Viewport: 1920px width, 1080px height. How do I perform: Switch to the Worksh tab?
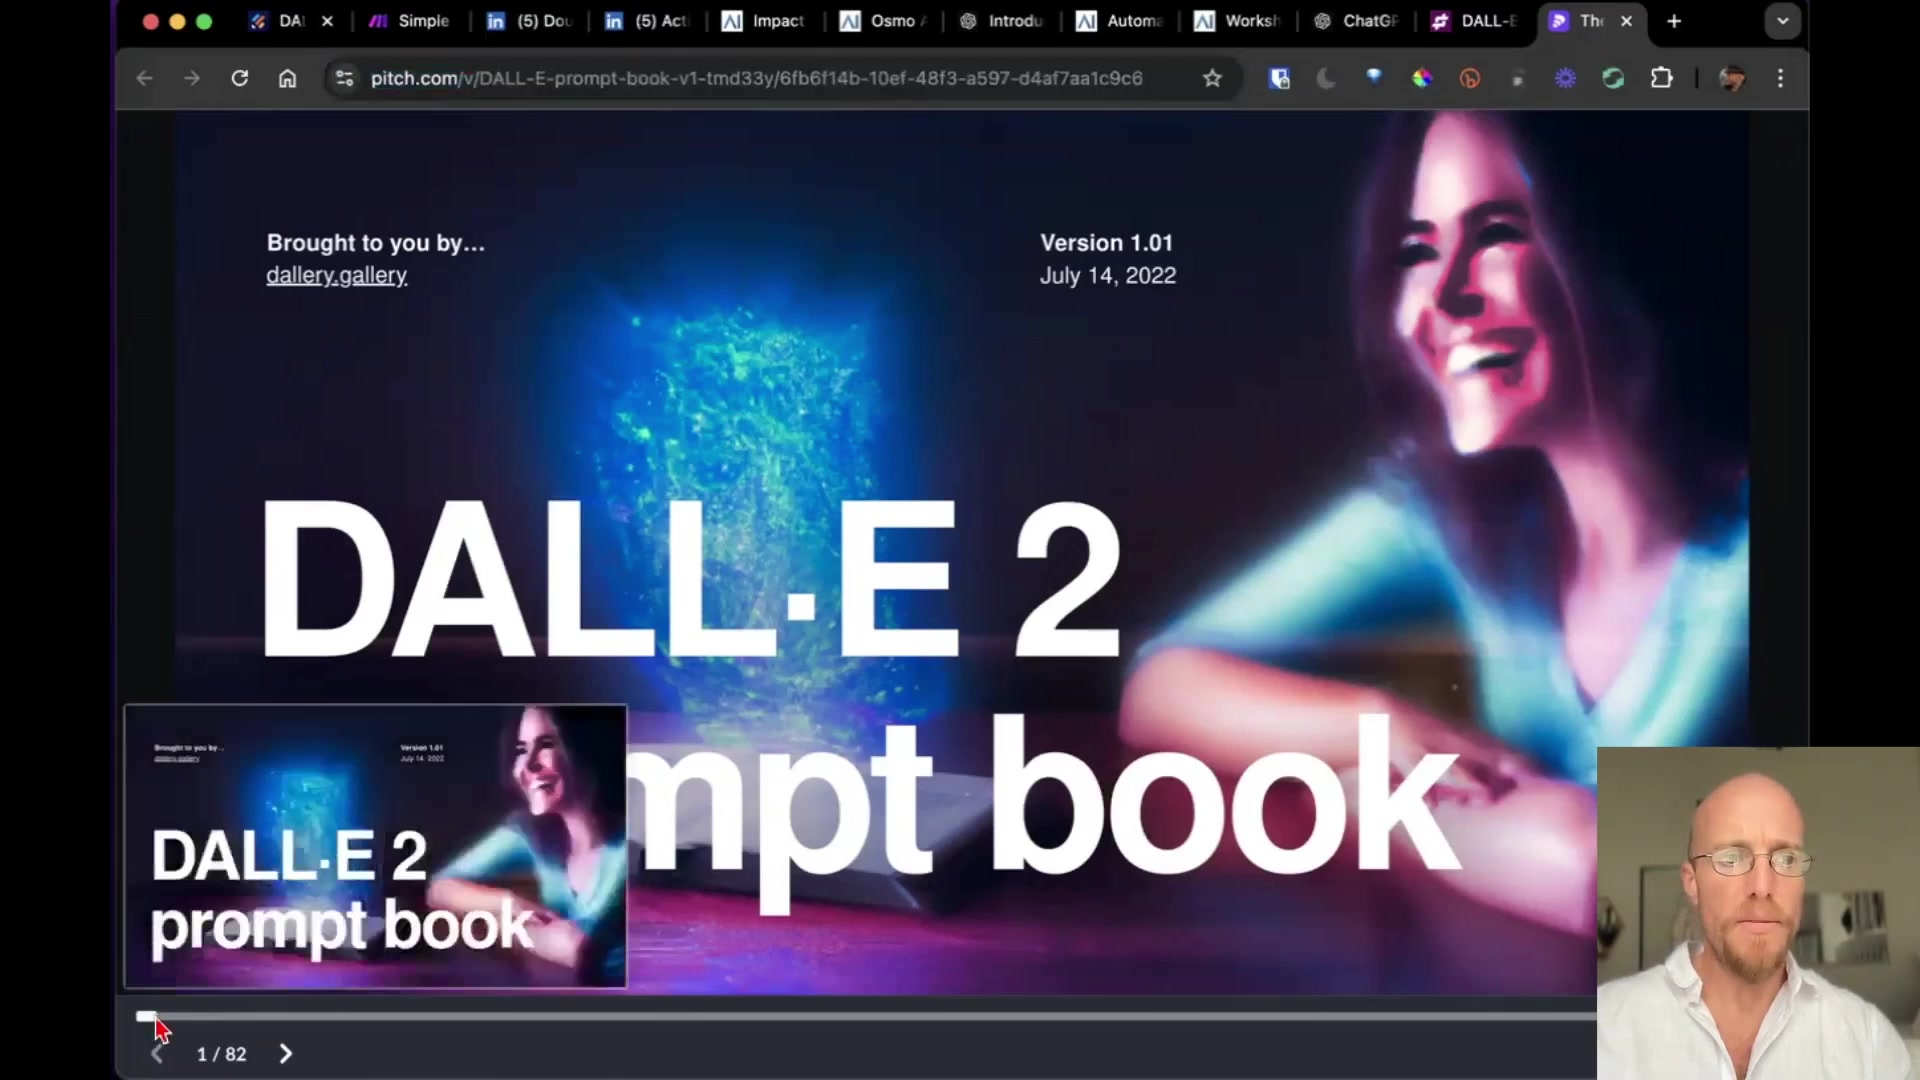(x=1238, y=21)
